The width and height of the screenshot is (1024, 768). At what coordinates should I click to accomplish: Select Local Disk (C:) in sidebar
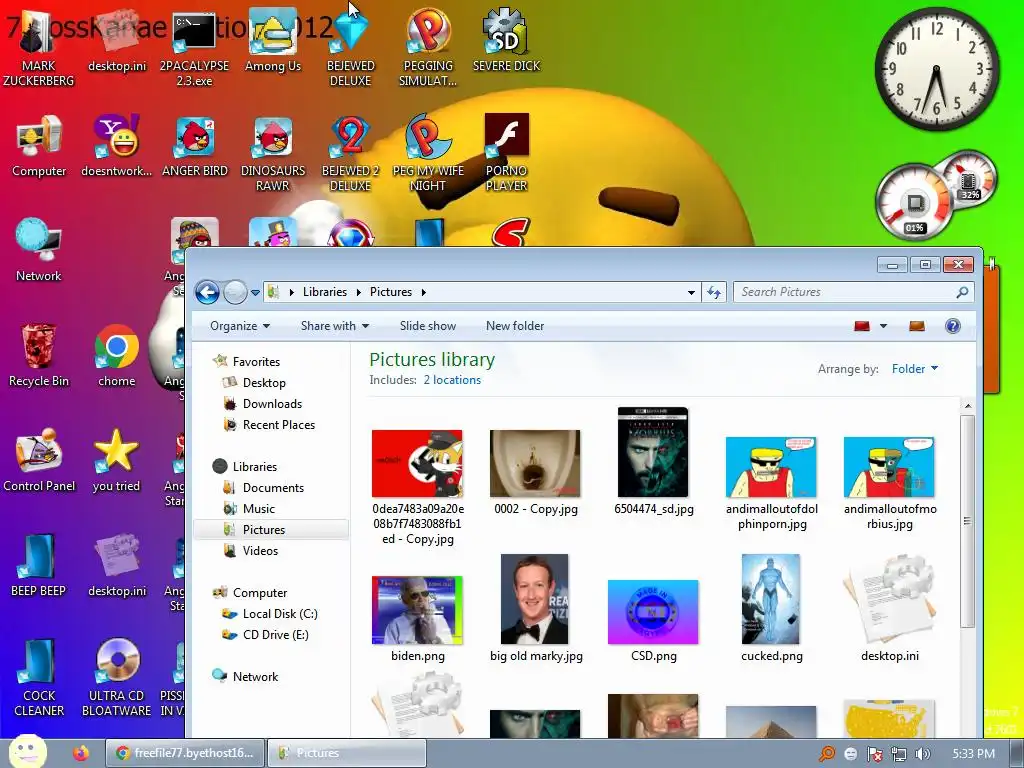(280, 614)
